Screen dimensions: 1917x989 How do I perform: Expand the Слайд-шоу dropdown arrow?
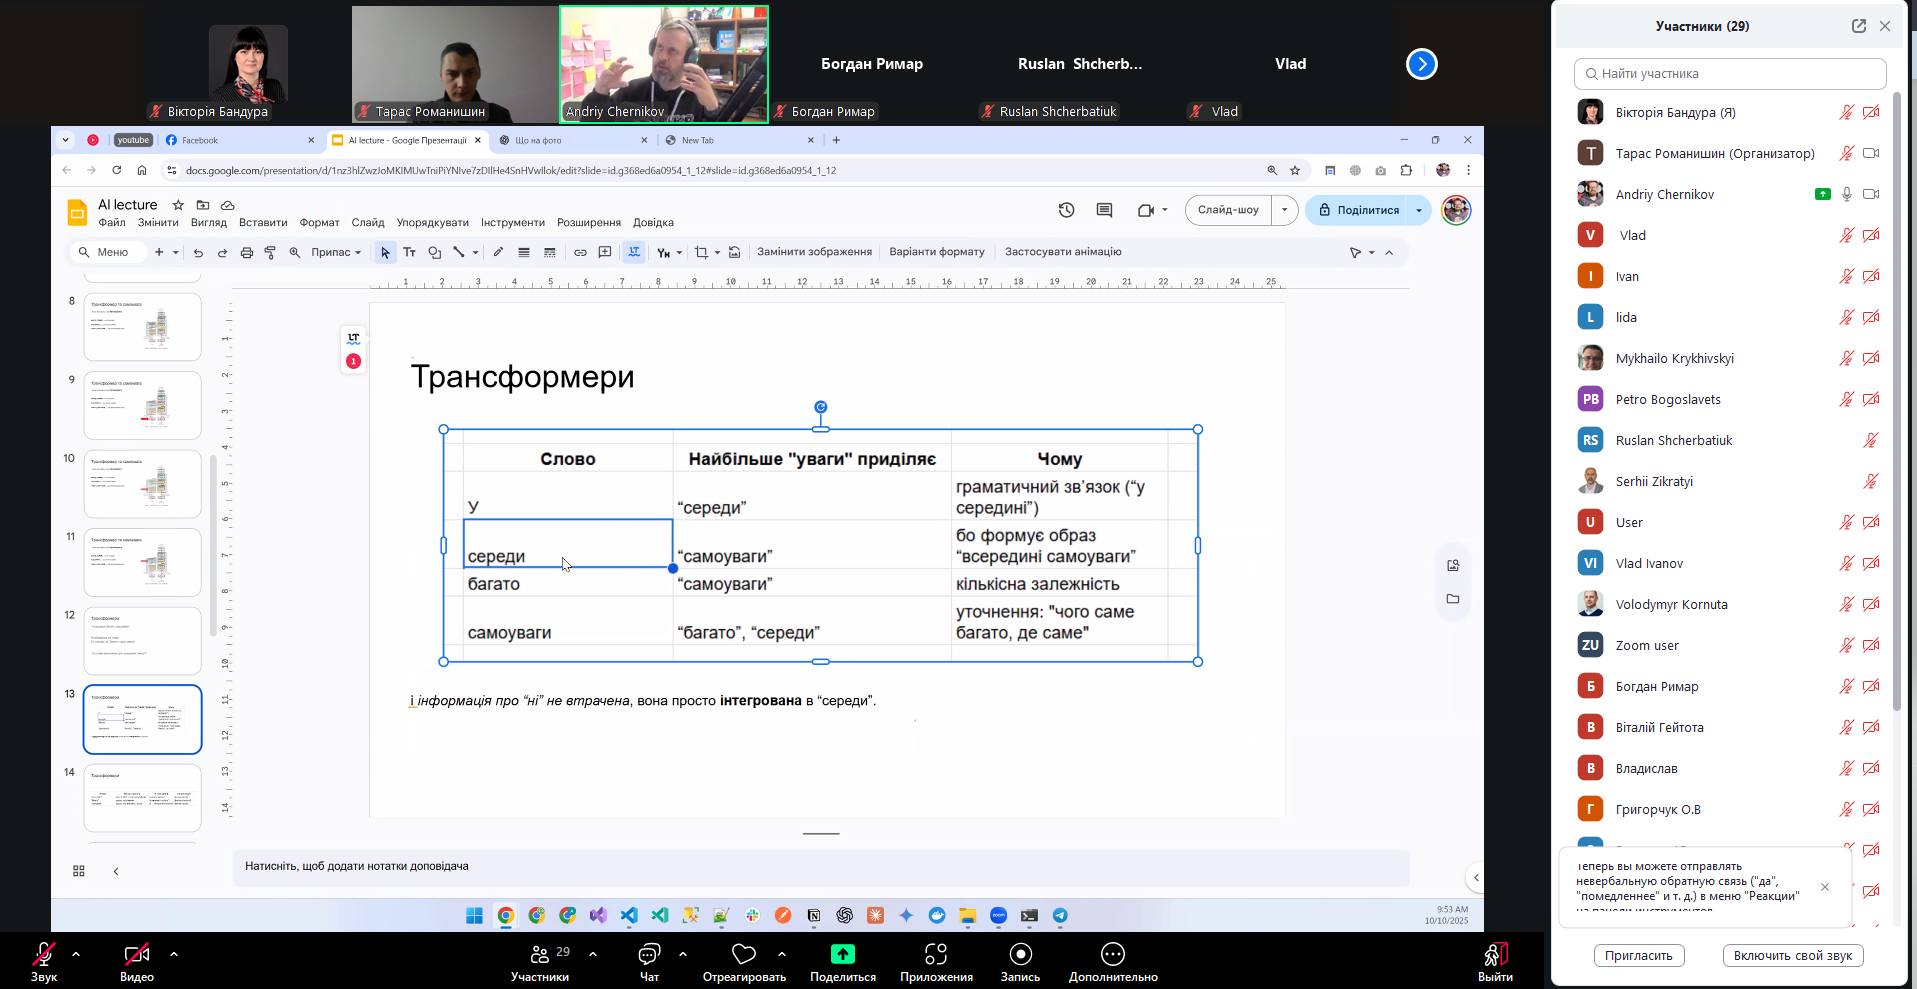click(1284, 210)
